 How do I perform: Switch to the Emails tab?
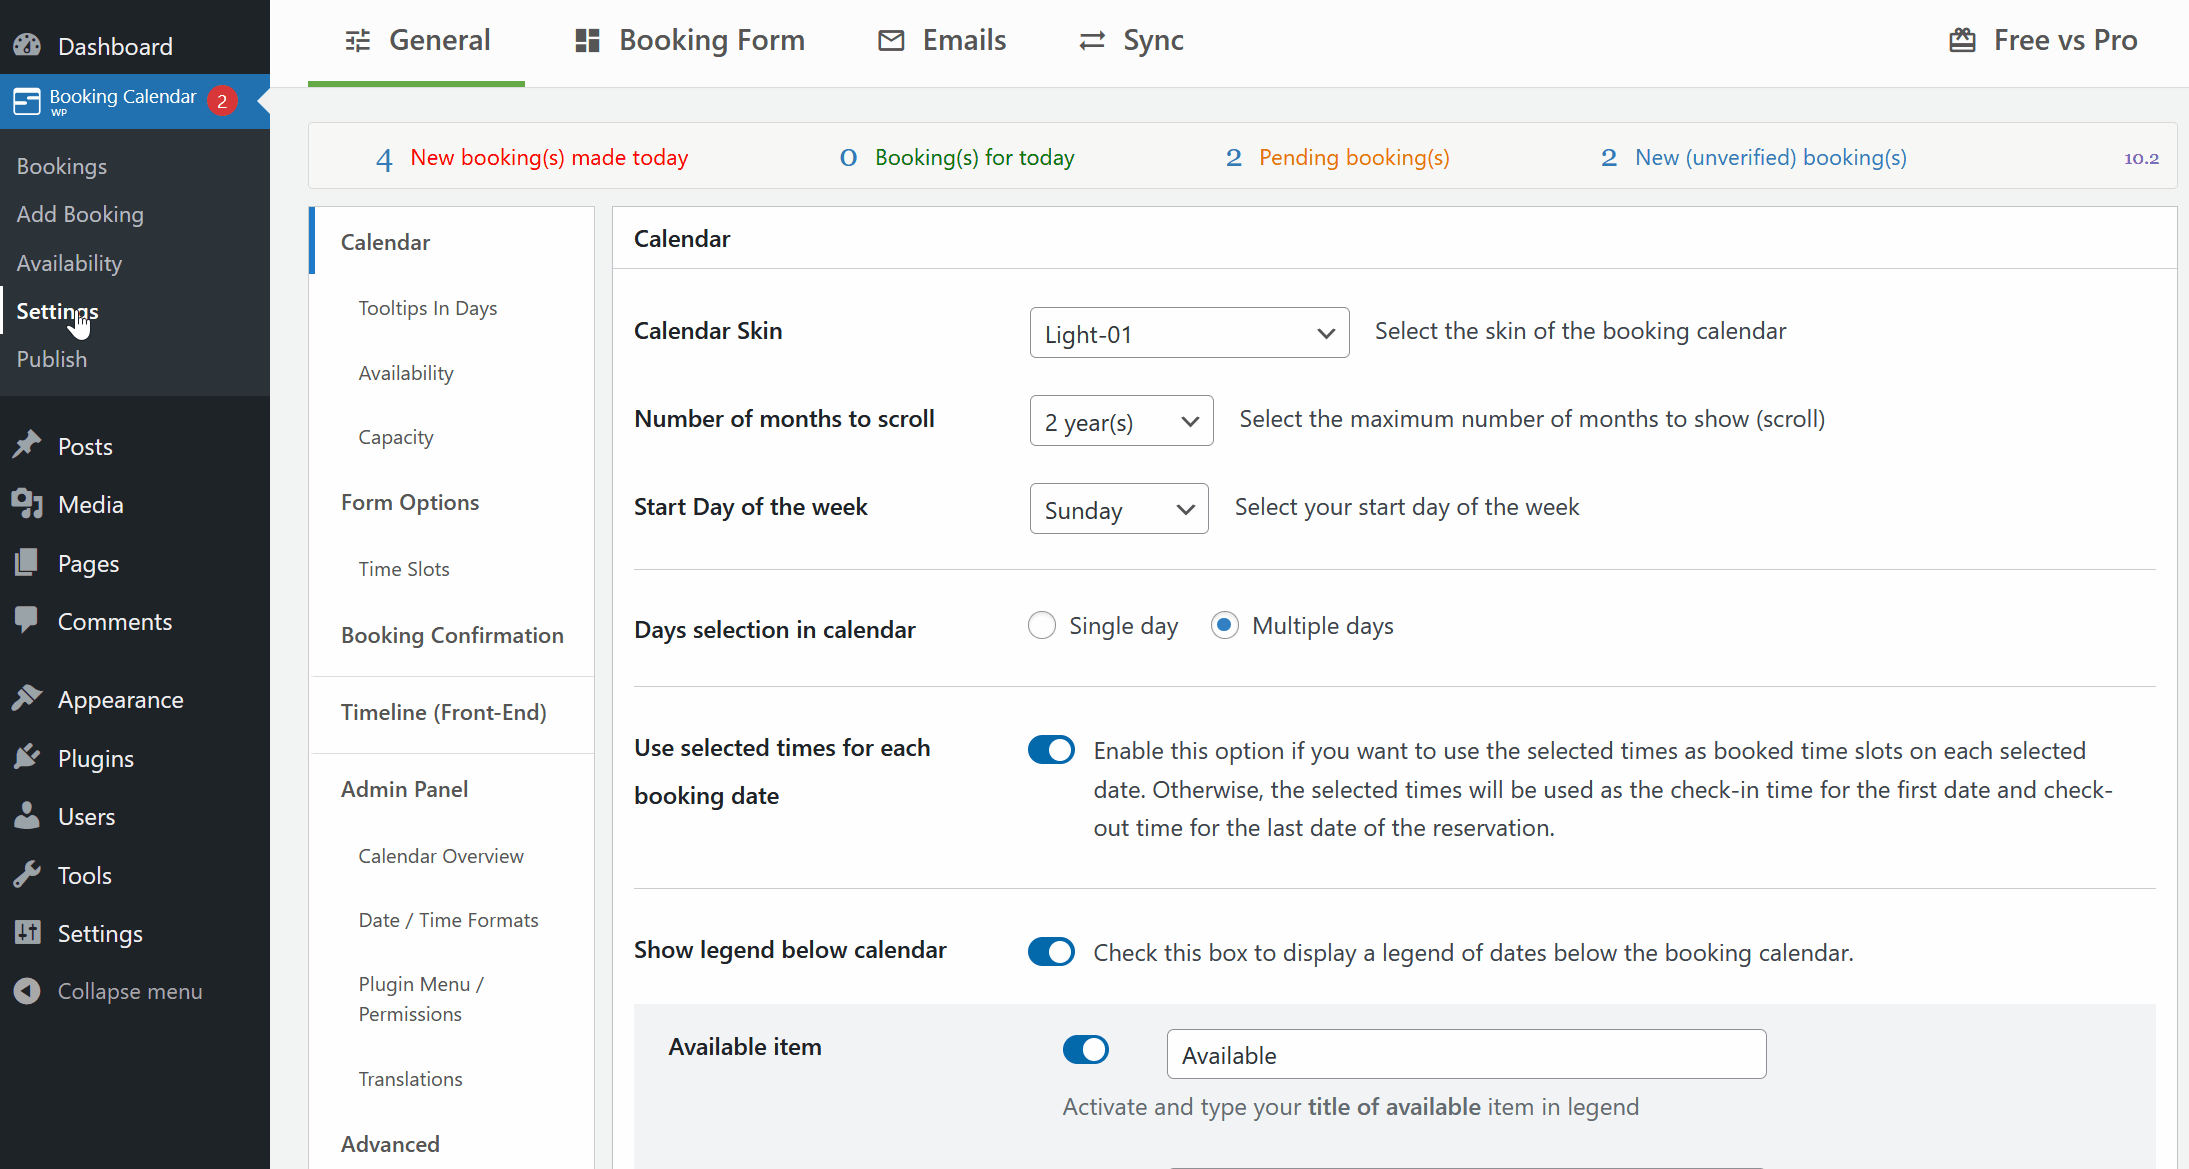(x=941, y=41)
